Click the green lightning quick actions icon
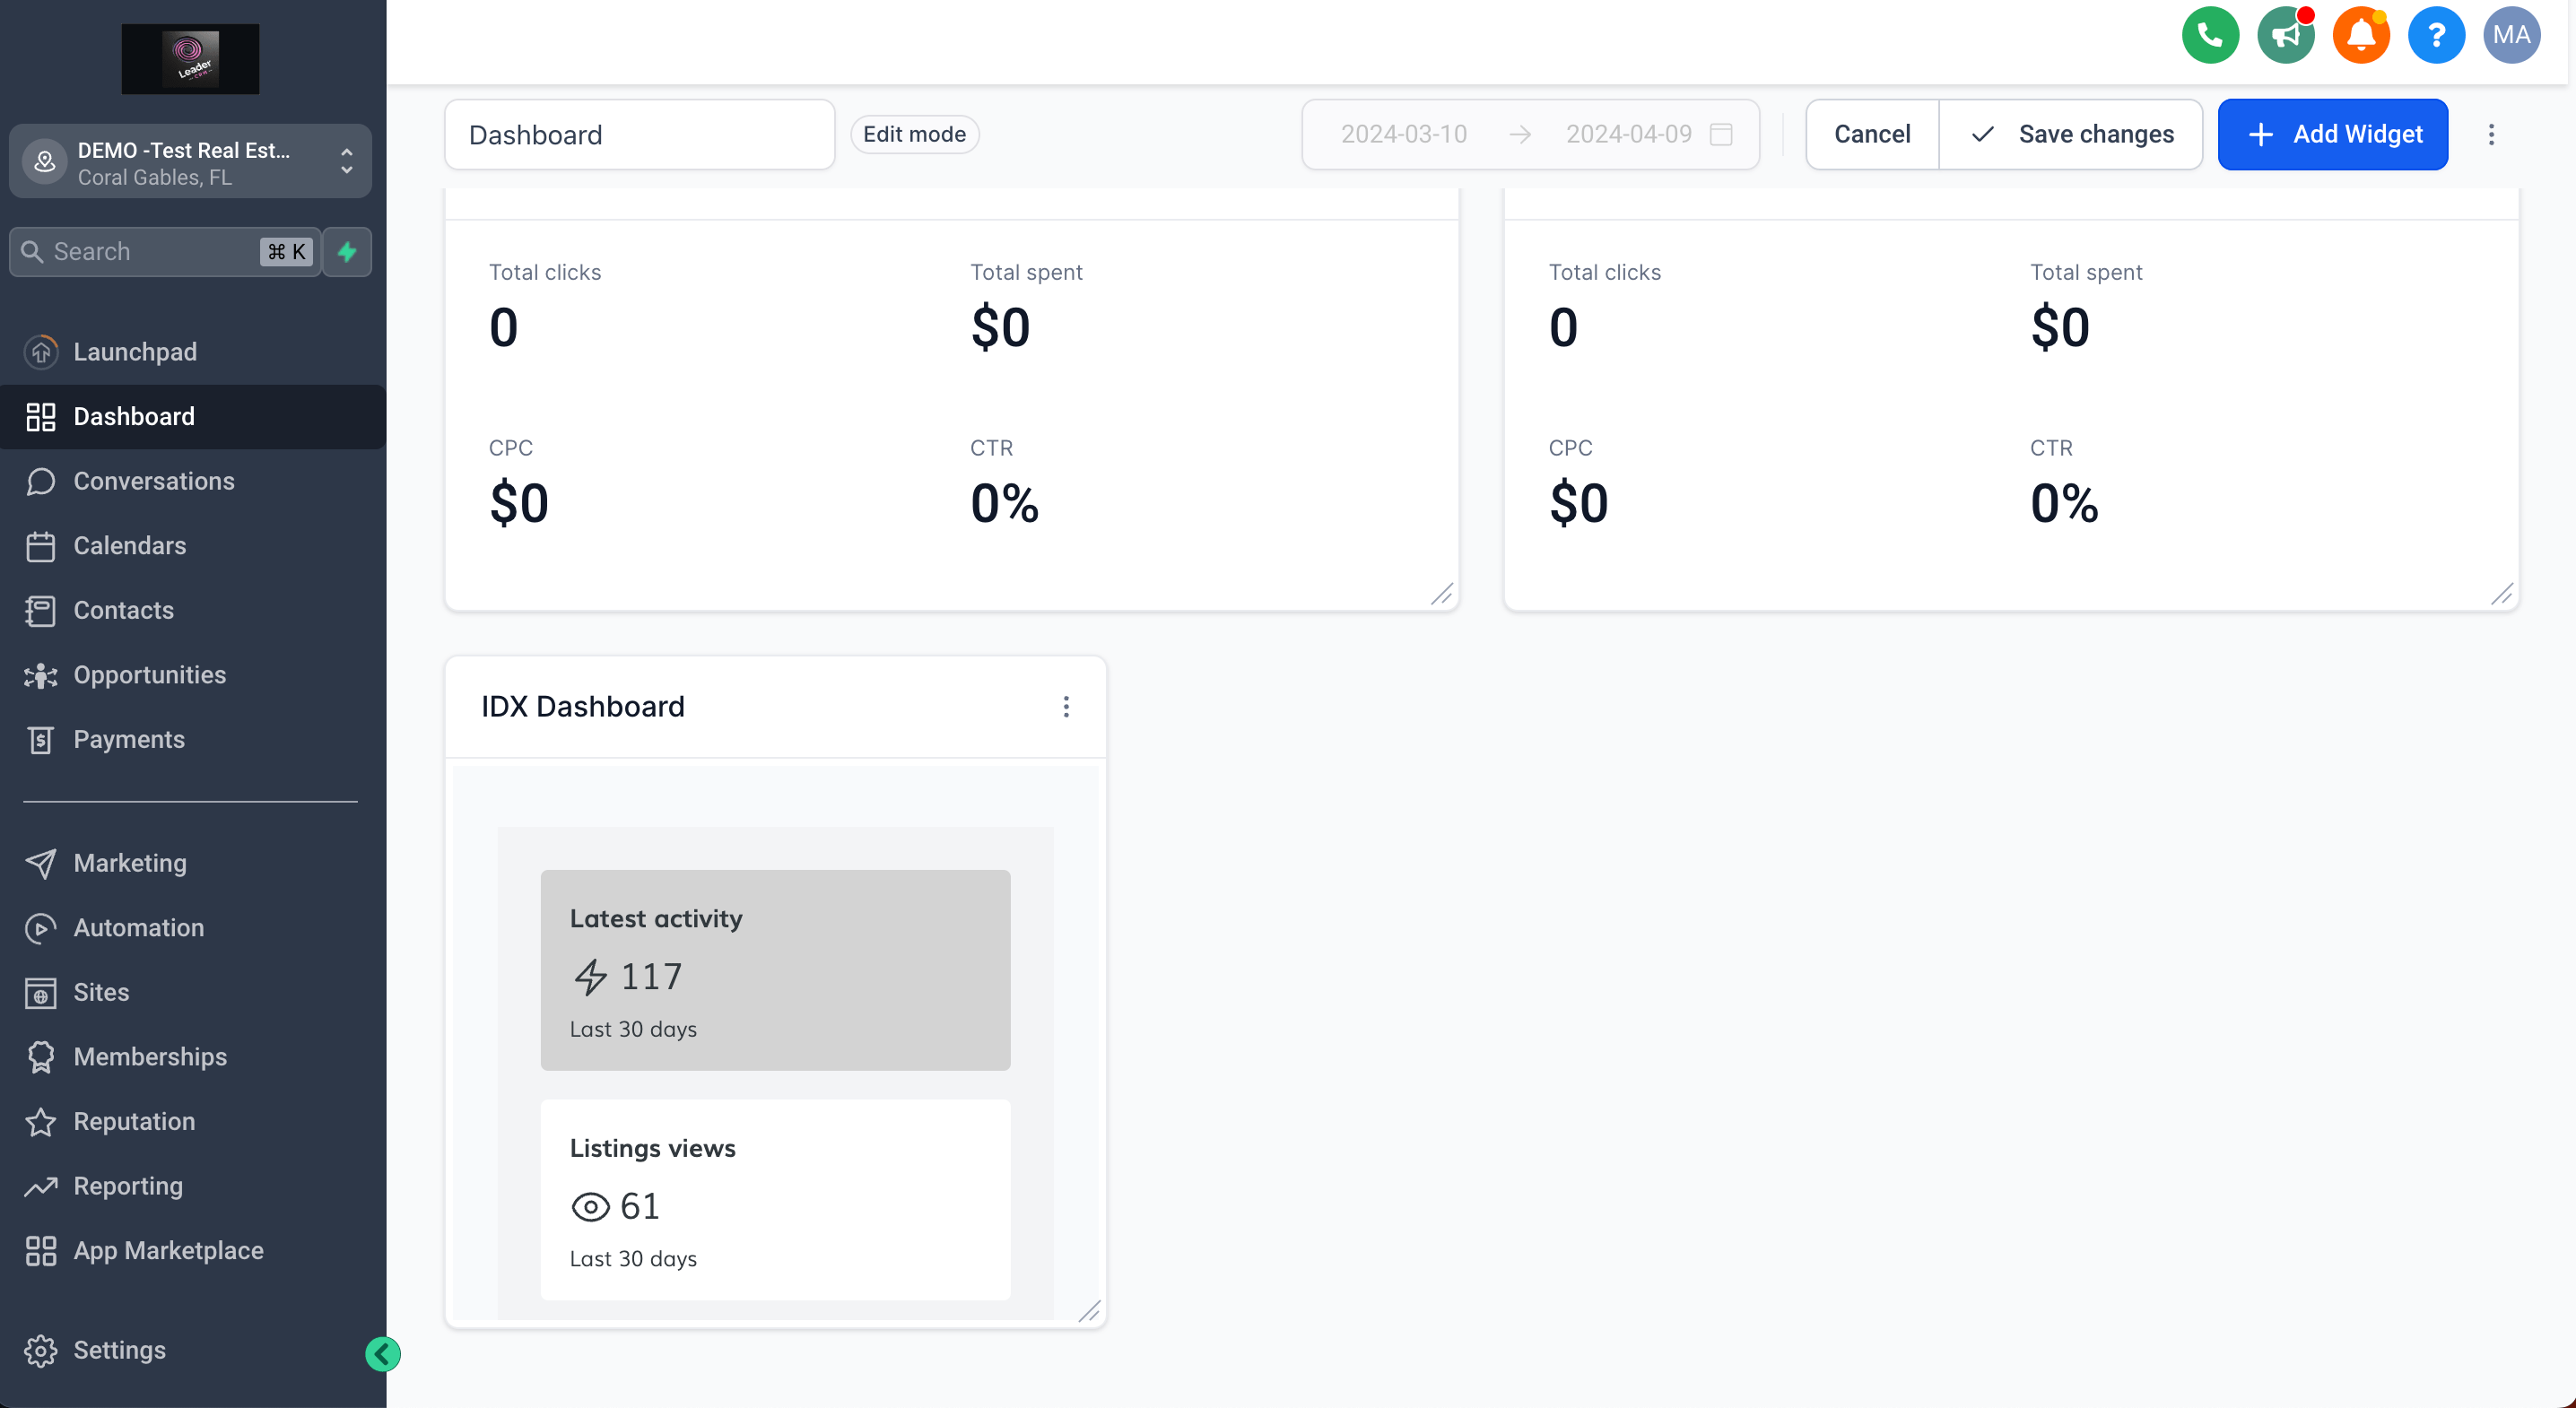Viewport: 2576px width, 1408px height. (x=347, y=252)
